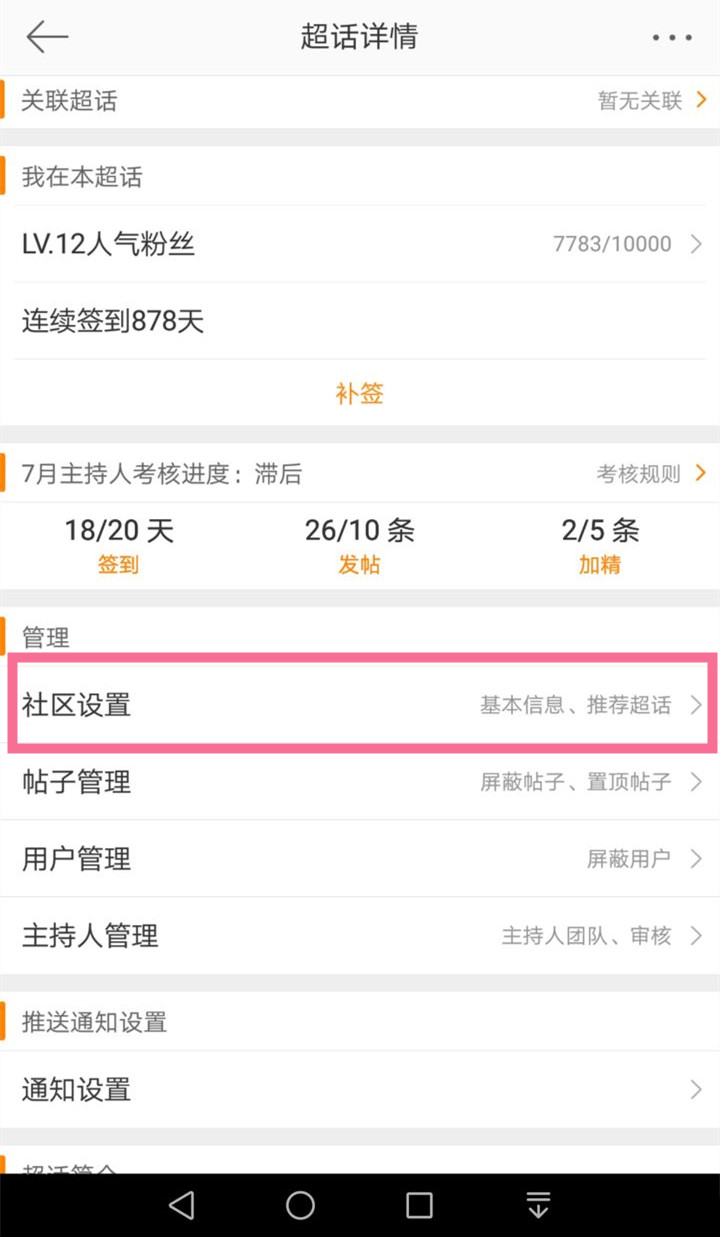Tap 加精 under the 2/5 条 stat
Screen dimensions: 720x1237
pyautogui.click(x=600, y=563)
